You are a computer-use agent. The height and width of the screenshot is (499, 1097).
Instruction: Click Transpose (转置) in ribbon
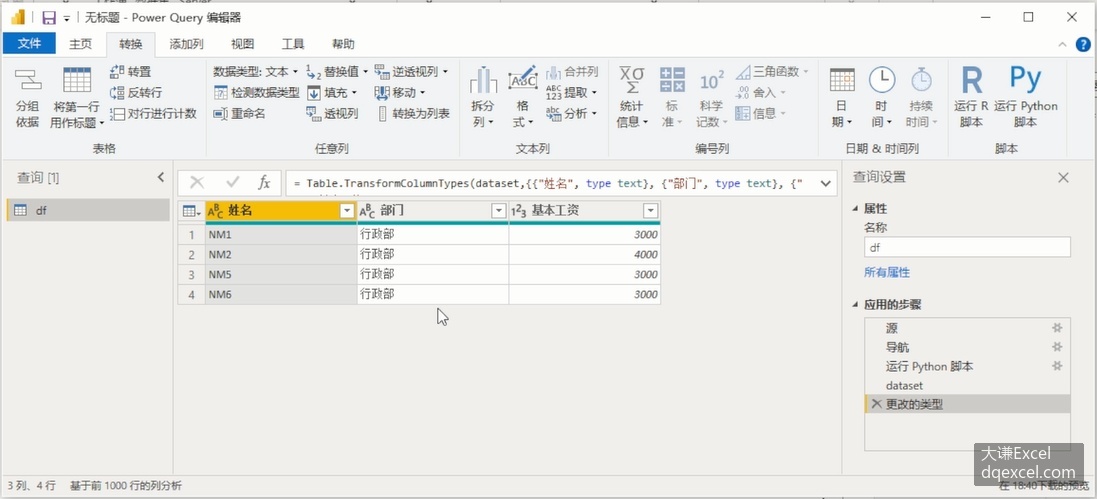tap(131, 71)
